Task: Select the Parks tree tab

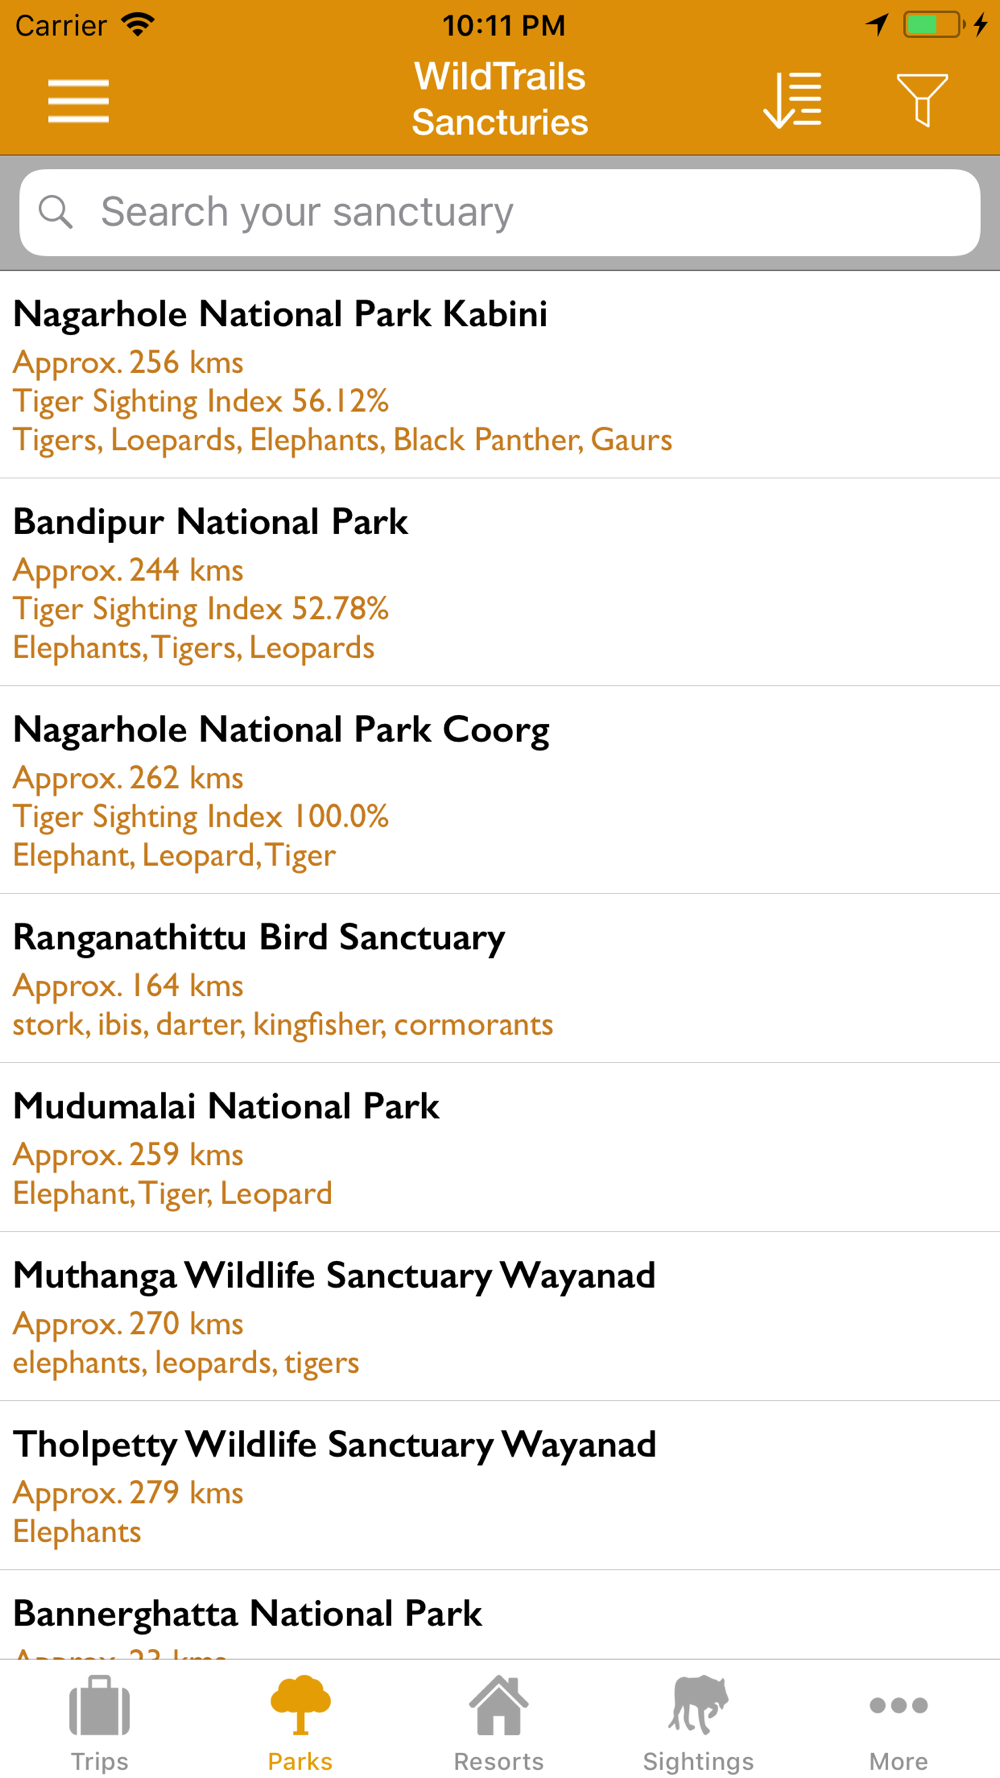Action: 300,1720
